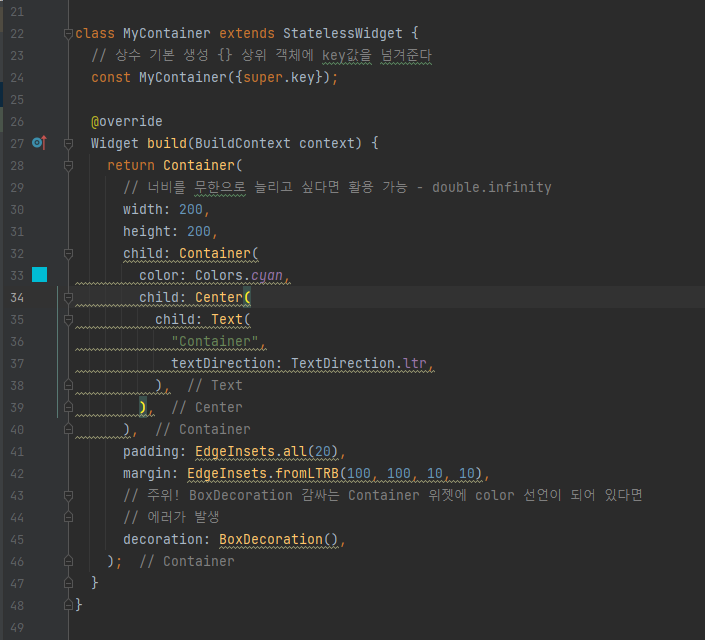Click line number 34 in the gutter
The image size is (705, 640).
[x=17, y=298]
